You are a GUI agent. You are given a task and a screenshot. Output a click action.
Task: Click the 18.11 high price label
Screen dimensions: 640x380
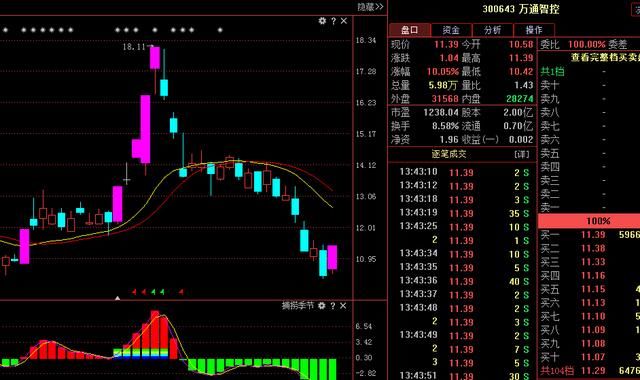point(134,47)
